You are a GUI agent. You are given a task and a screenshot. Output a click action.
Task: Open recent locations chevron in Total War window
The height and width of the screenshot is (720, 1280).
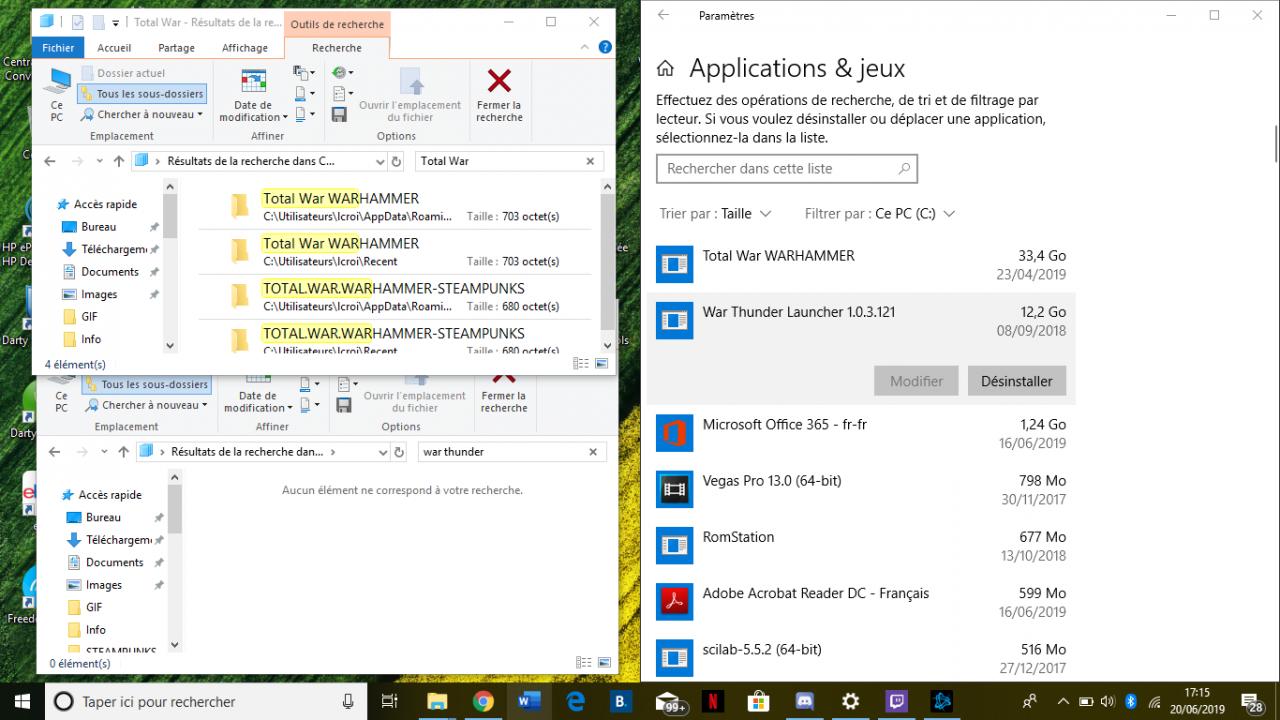99,161
